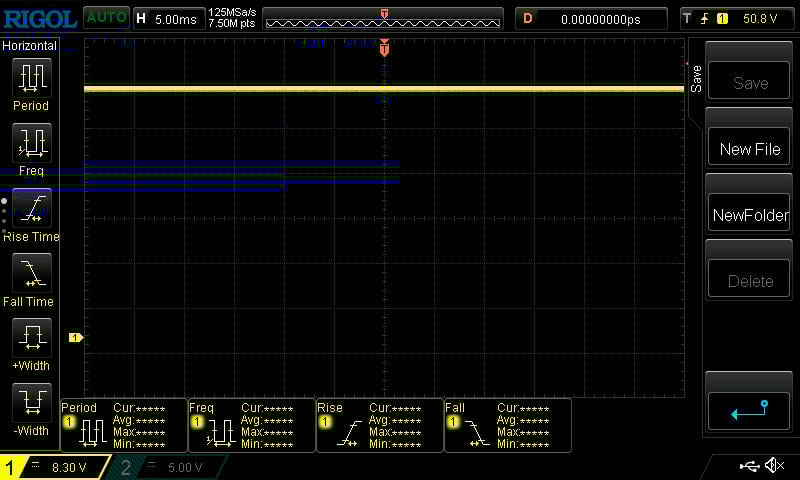Click the 125MSa/s sample rate readout
The height and width of the screenshot is (480, 800).
click(232, 12)
